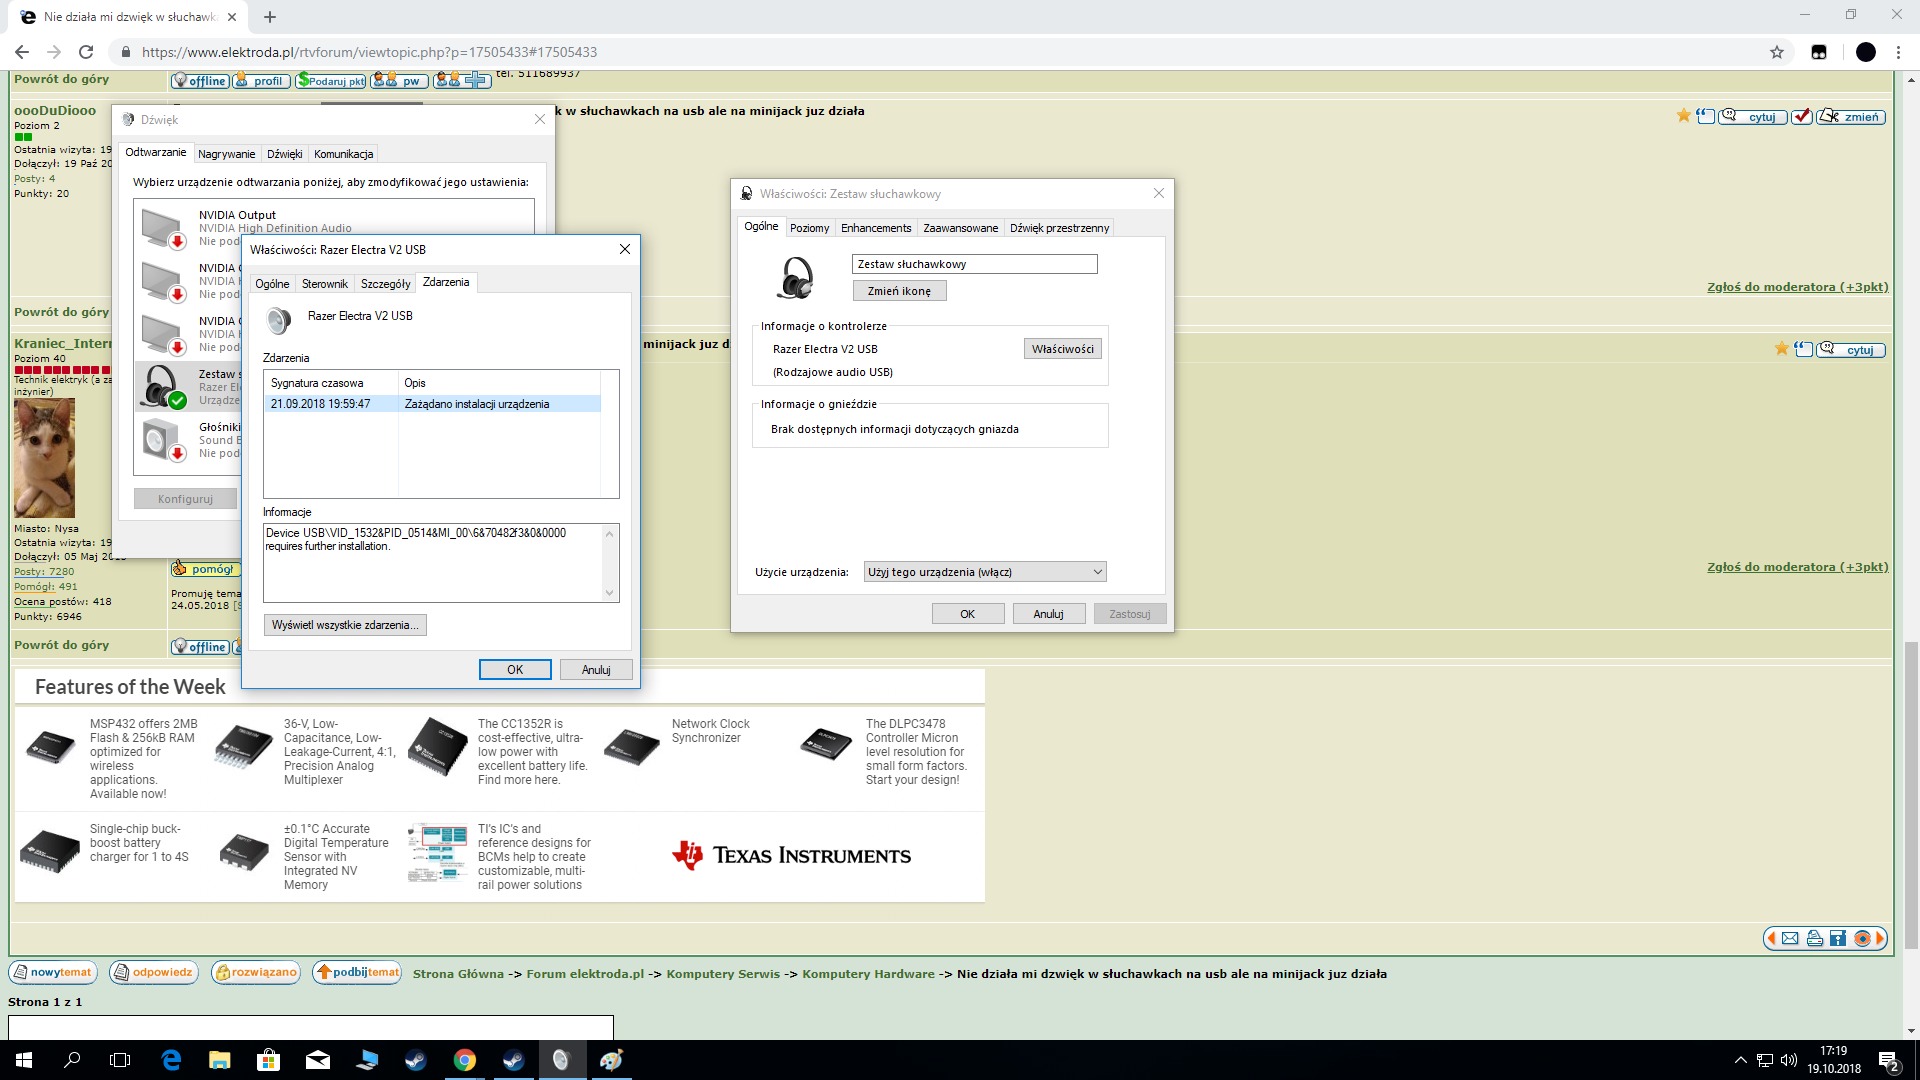Switch to the Sterownik tab

pos(324,284)
